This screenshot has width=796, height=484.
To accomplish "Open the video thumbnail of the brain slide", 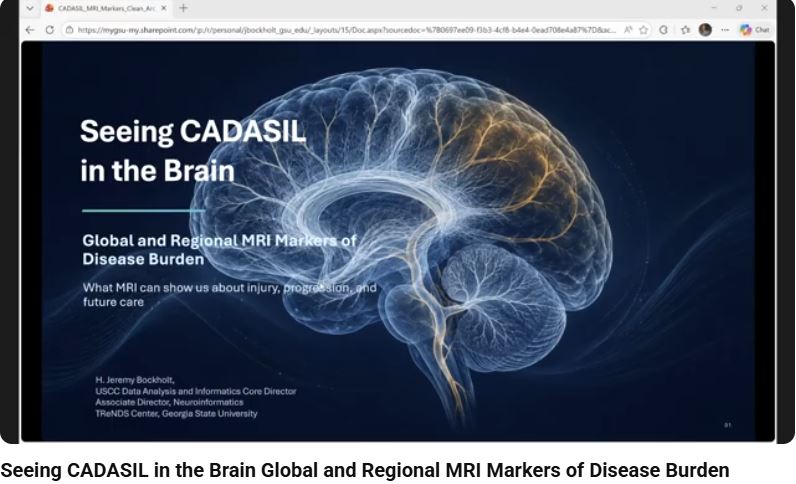I will click(x=397, y=221).
